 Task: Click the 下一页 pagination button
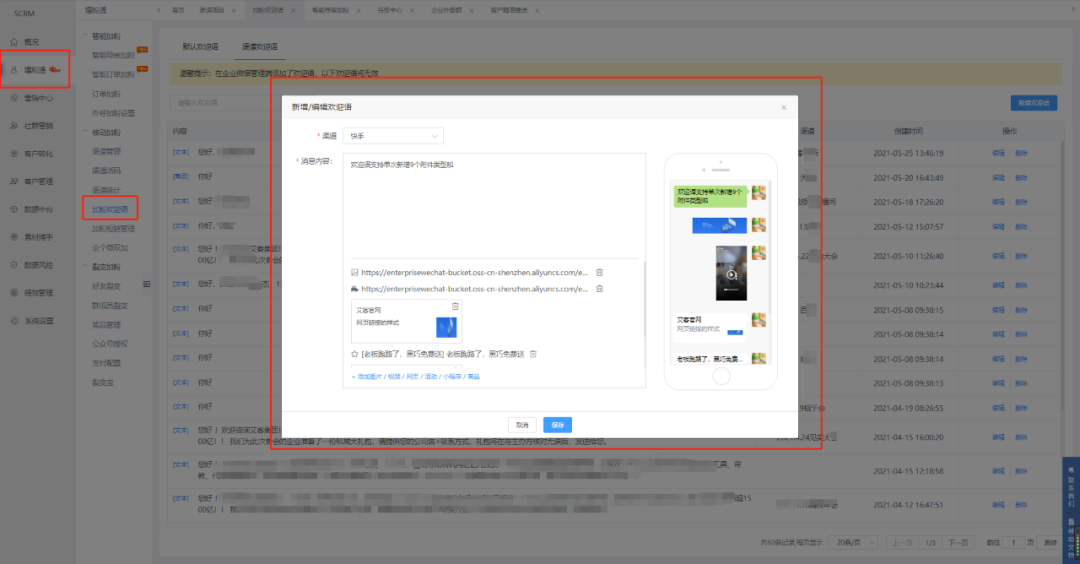[957, 542]
